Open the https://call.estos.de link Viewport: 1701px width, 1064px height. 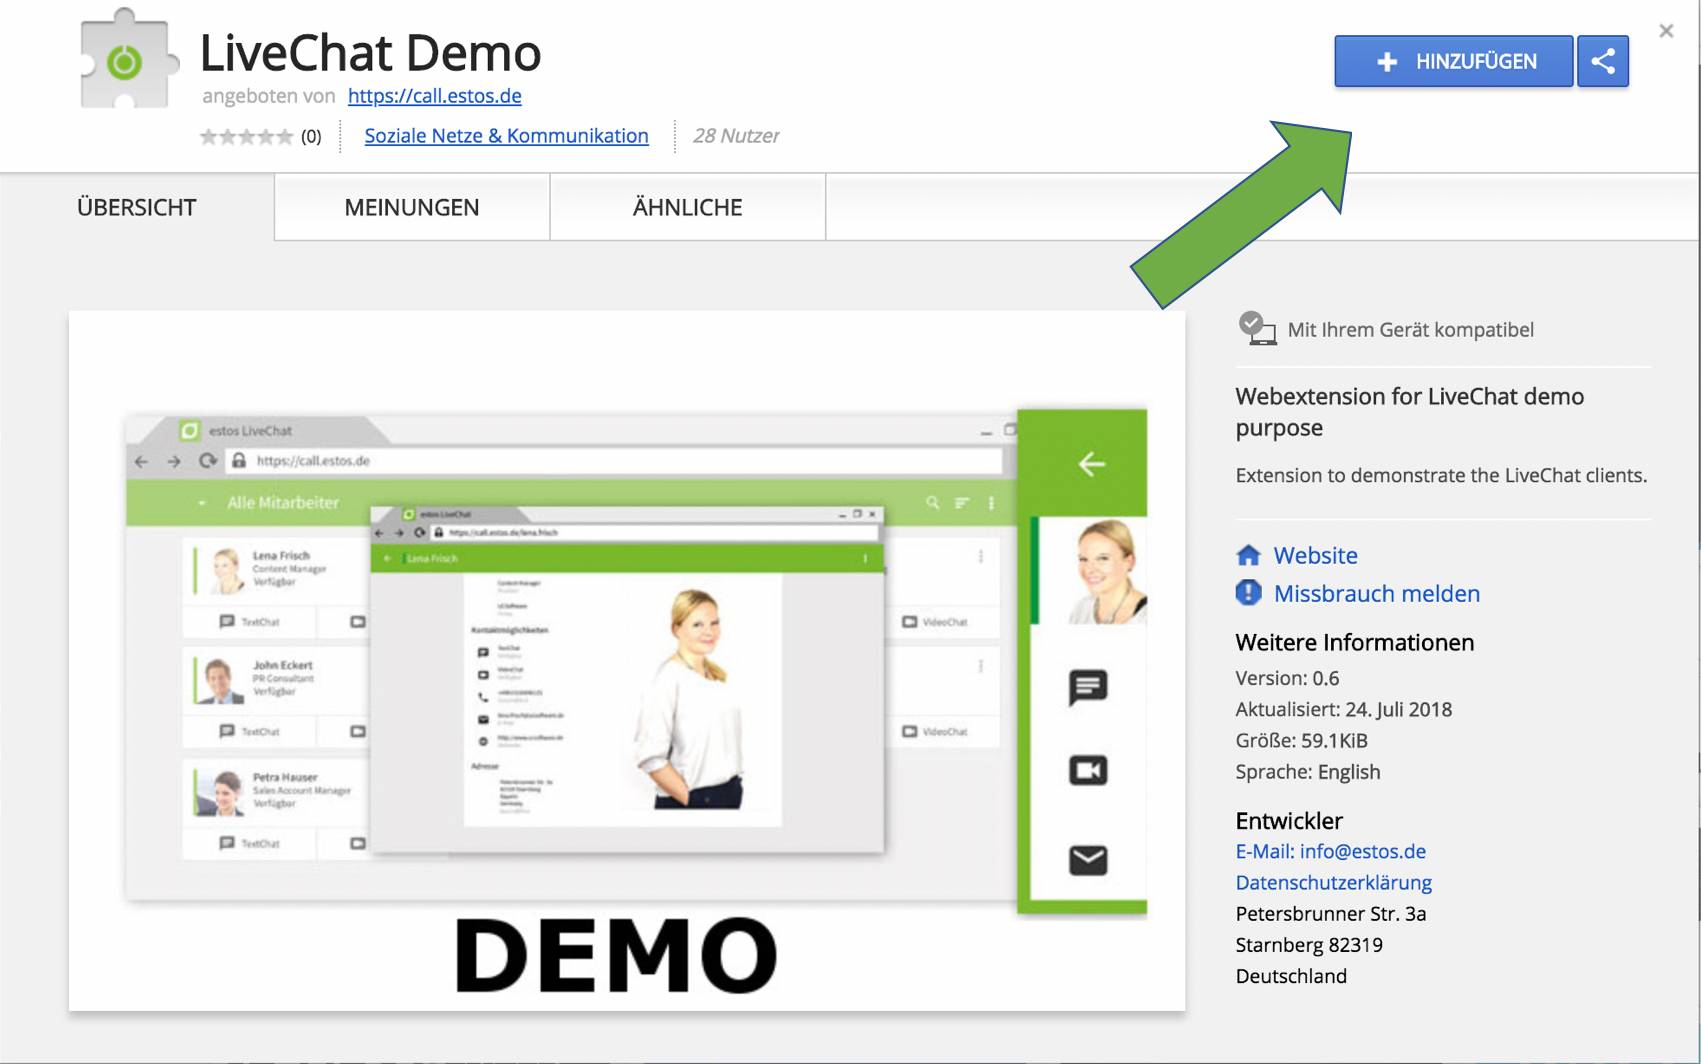click(434, 96)
